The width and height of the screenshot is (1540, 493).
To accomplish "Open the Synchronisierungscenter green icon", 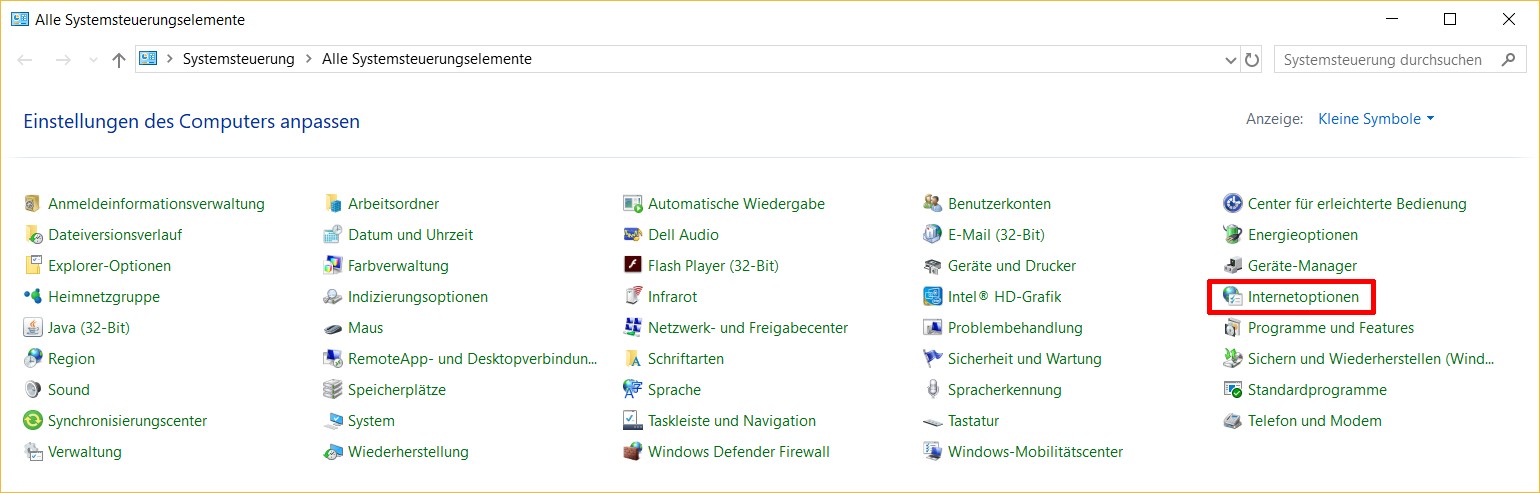I will click(33, 421).
